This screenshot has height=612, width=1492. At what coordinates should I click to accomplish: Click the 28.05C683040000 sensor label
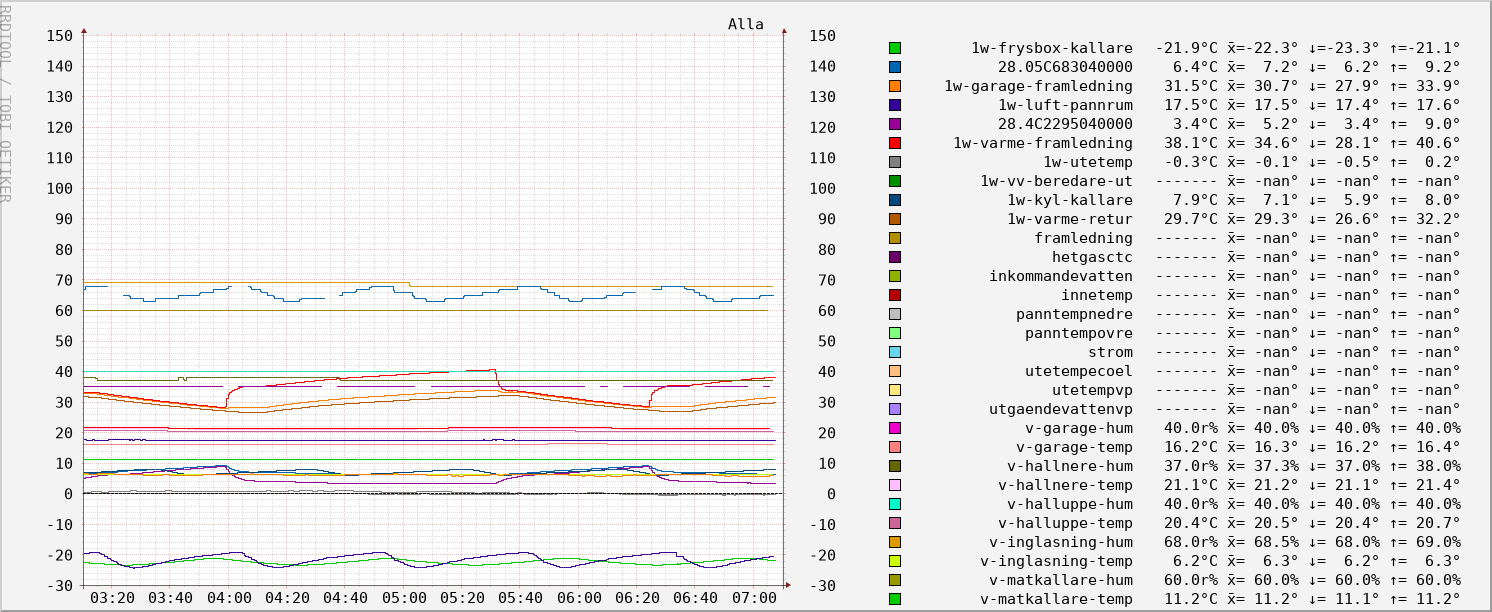tap(1065, 67)
